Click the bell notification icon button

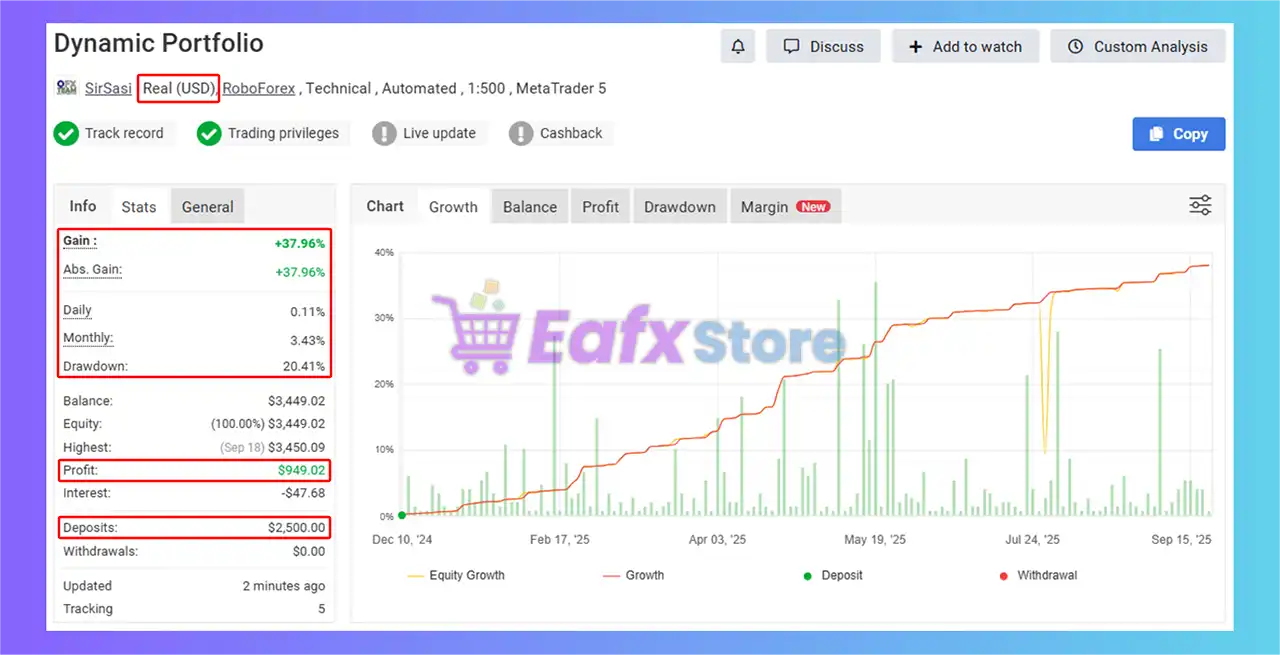(738, 46)
